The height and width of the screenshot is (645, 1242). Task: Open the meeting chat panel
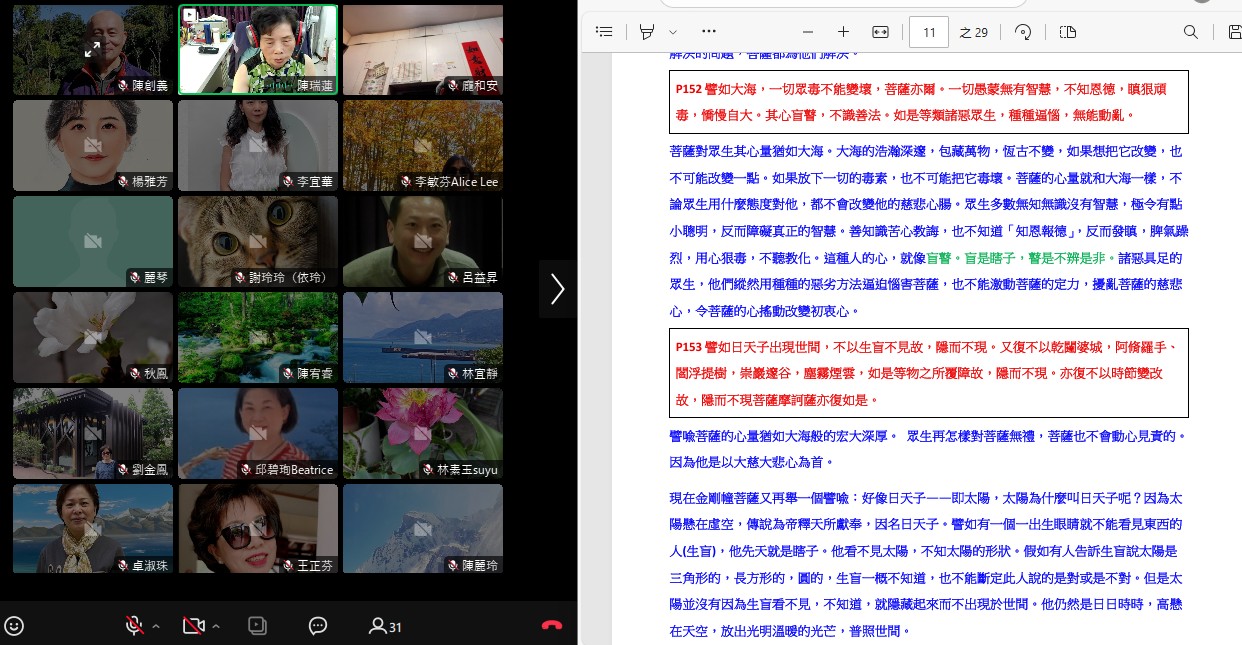(x=318, y=626)
